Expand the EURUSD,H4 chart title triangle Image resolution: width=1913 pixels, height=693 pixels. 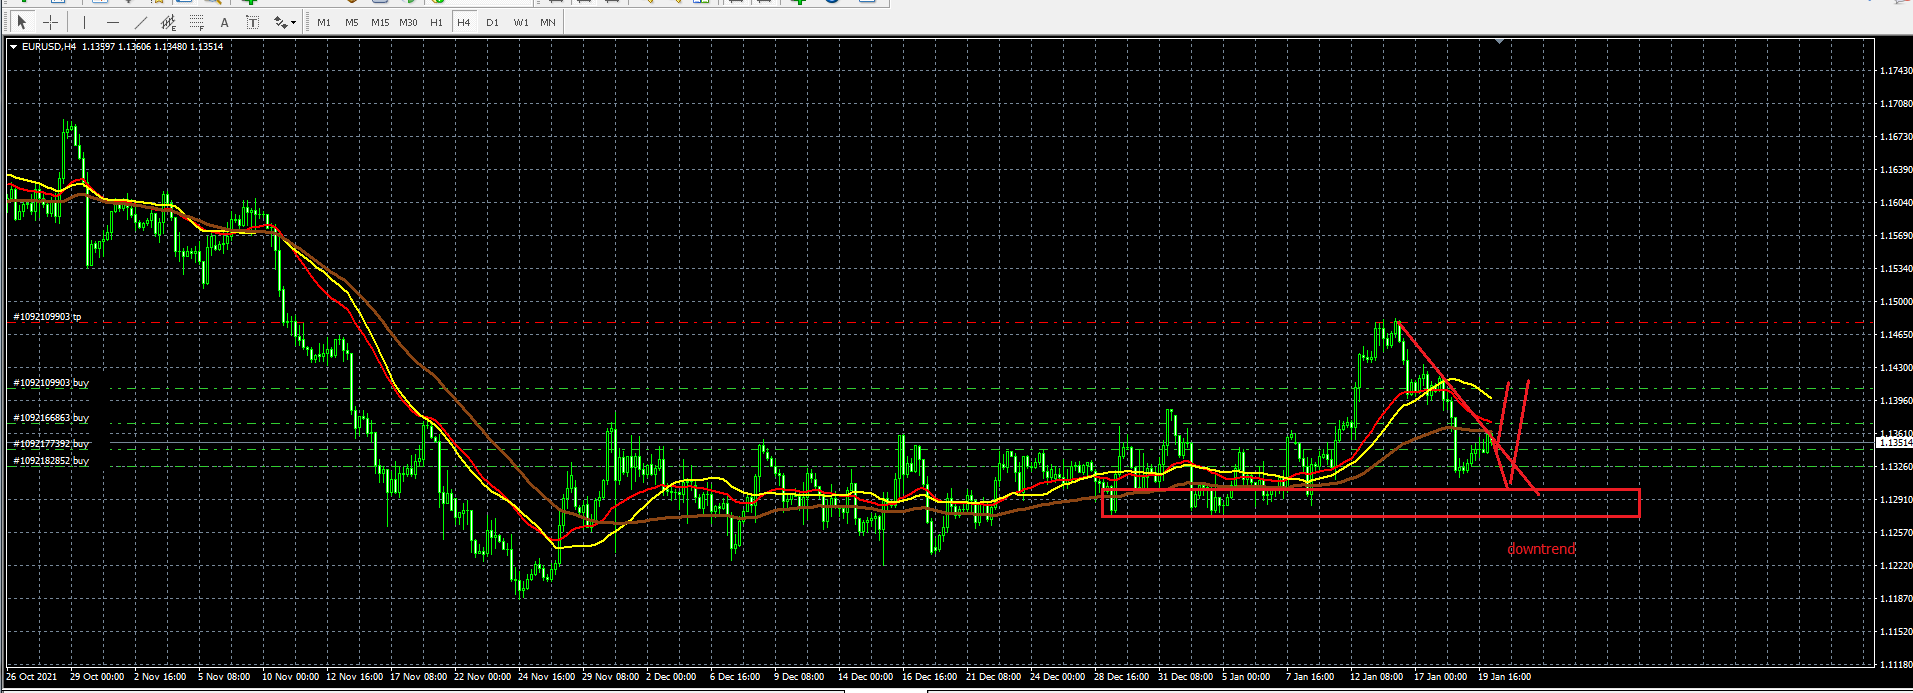tap(13, 47)
